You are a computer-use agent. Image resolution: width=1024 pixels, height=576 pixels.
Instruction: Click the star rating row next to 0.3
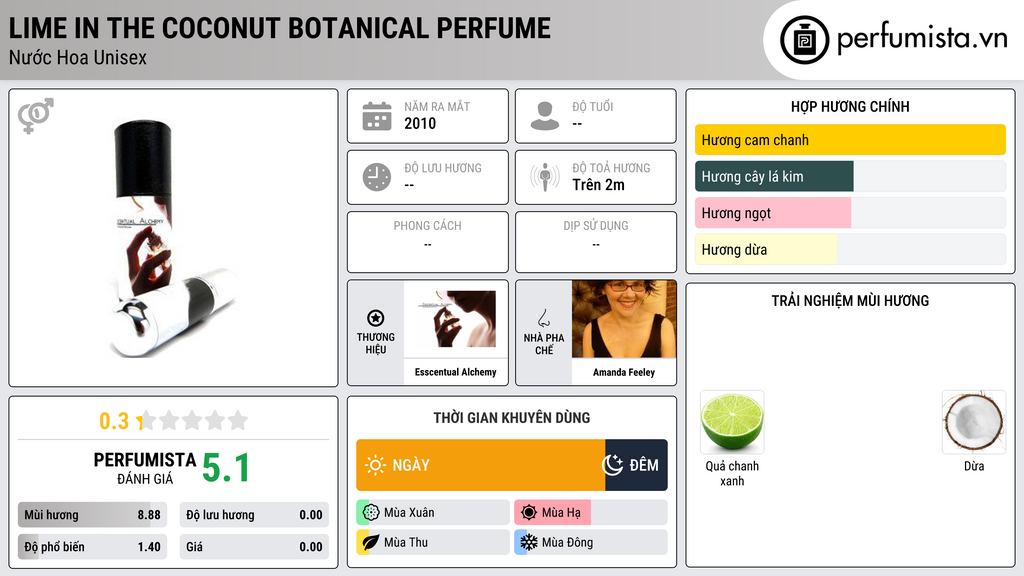tap(193, 421)
